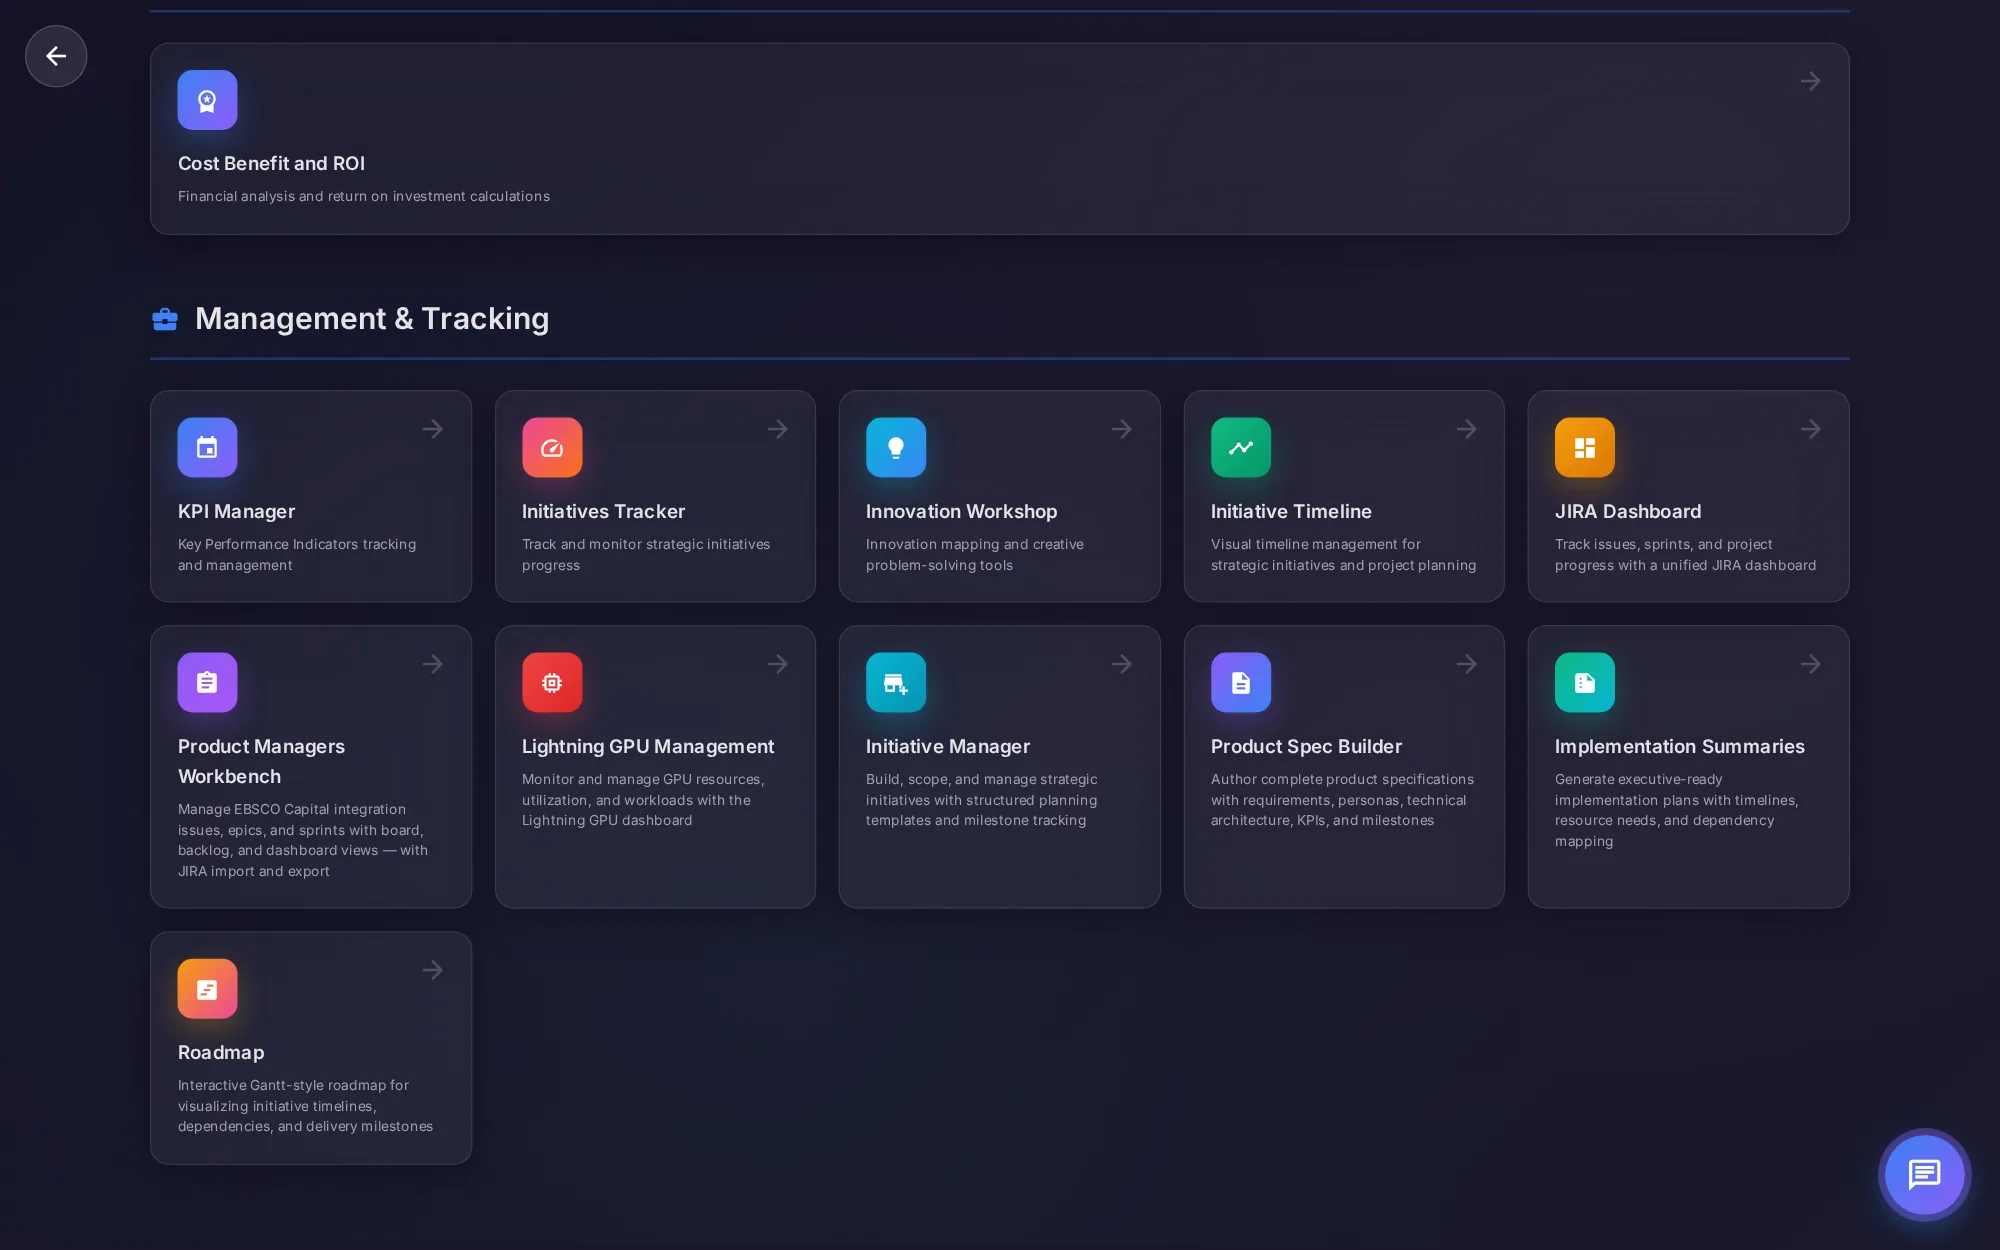Screen dimensions: 2000x1250
Task: Select the Lightning GPU Management title
Action: click(x=648, y=746)
